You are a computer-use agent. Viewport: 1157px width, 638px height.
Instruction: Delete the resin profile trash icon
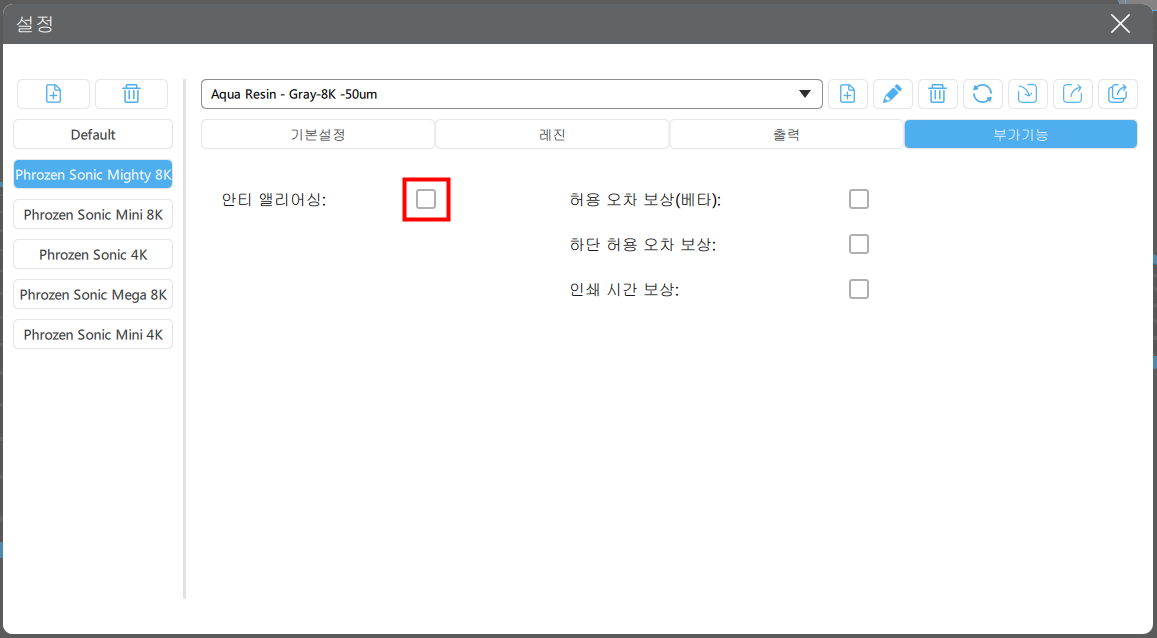[937, 94]
